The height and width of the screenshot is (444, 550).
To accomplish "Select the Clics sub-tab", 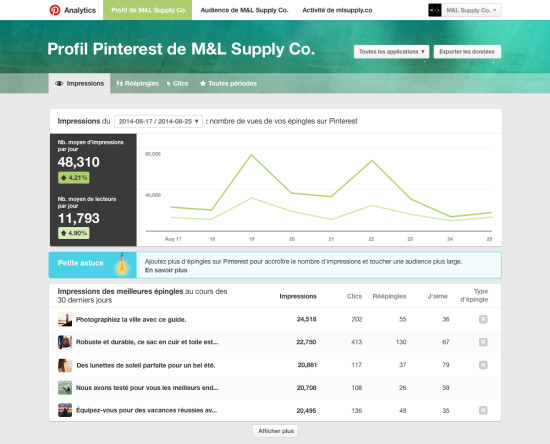I will (x=177, y=83).
